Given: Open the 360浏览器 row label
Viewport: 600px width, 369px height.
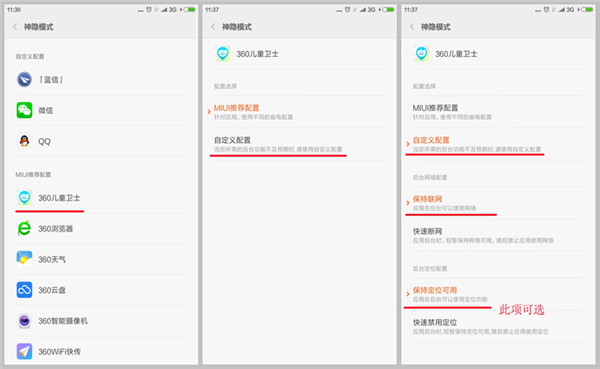Looking at the screenshot, I should pos(55,229).
